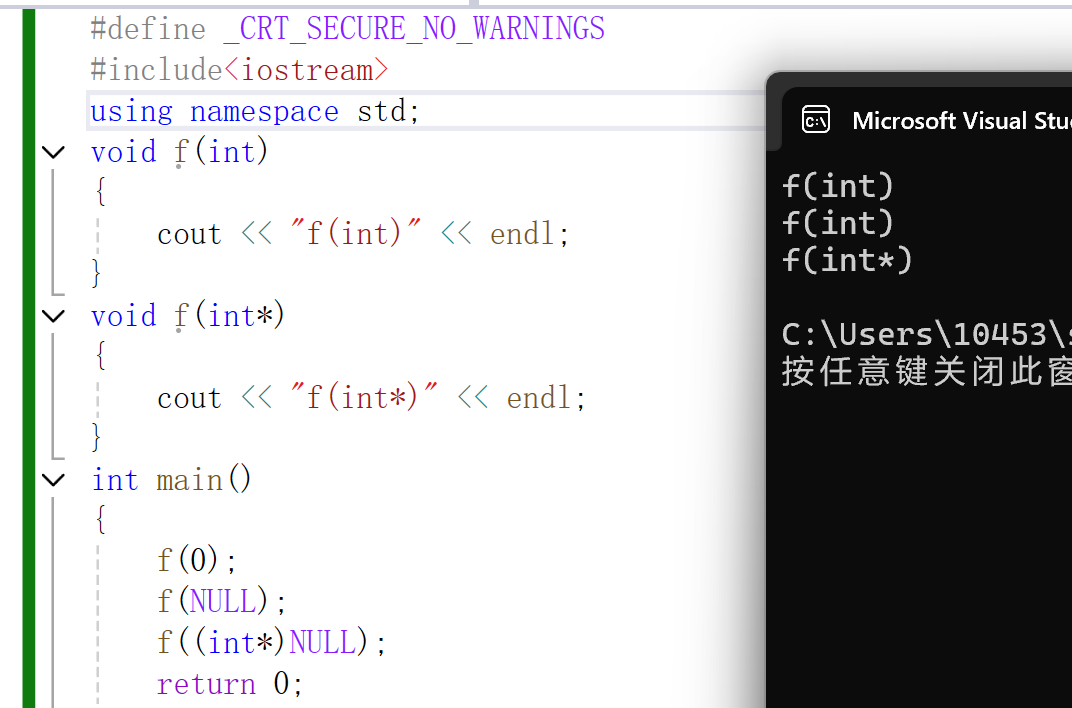1072x708 pixels.
Task: Click the 'void f(int)' declaration
Action: tap(179, 152)
